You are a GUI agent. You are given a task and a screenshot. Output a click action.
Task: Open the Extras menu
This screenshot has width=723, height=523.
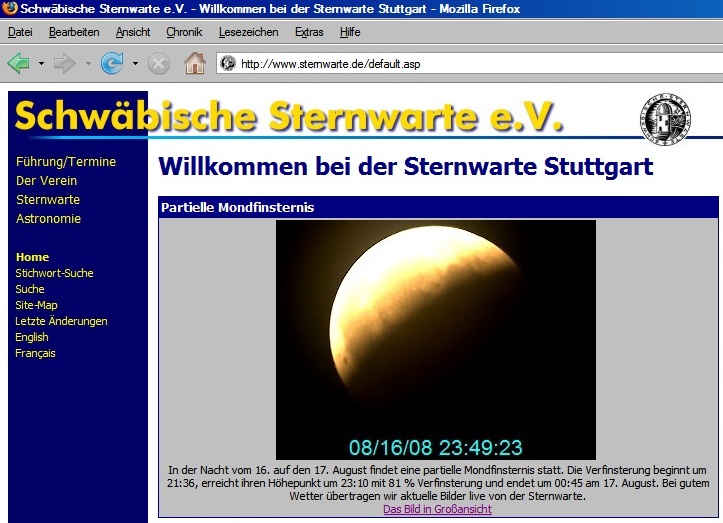pos(309,32)
